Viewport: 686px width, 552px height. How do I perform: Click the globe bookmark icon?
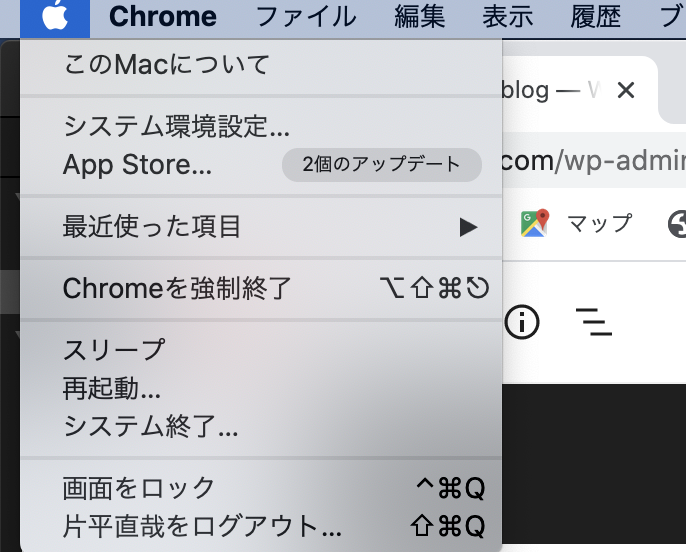coord(677,224)
